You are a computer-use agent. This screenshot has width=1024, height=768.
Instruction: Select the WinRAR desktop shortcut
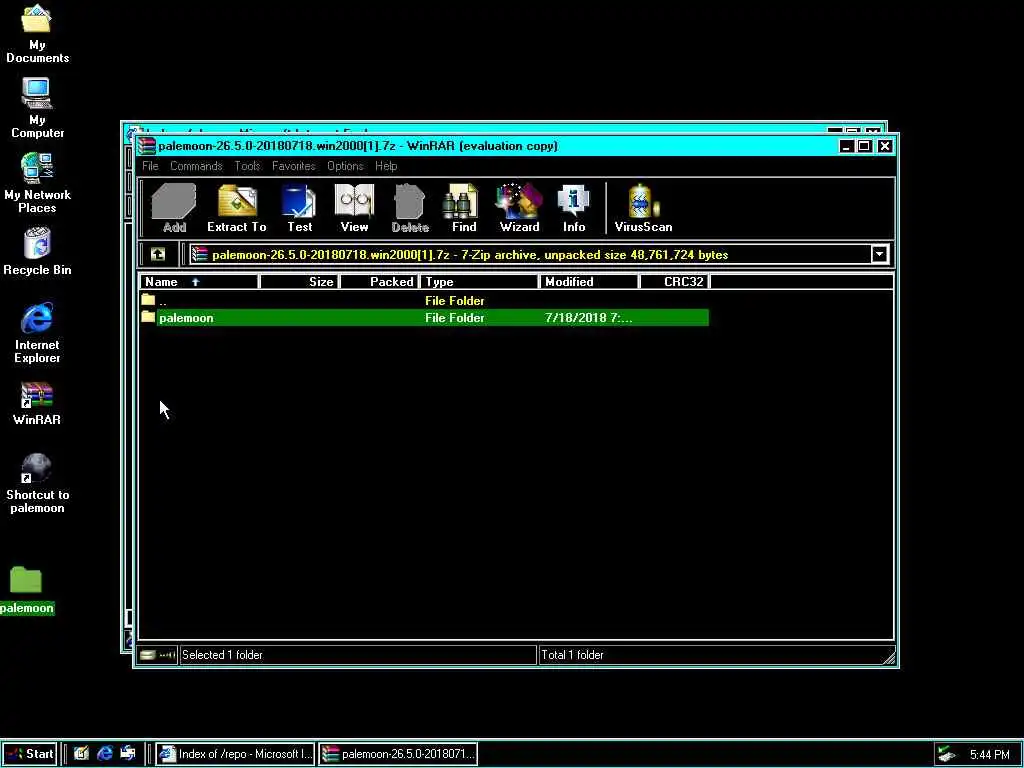pyautogui.click(x=37, y=404)
